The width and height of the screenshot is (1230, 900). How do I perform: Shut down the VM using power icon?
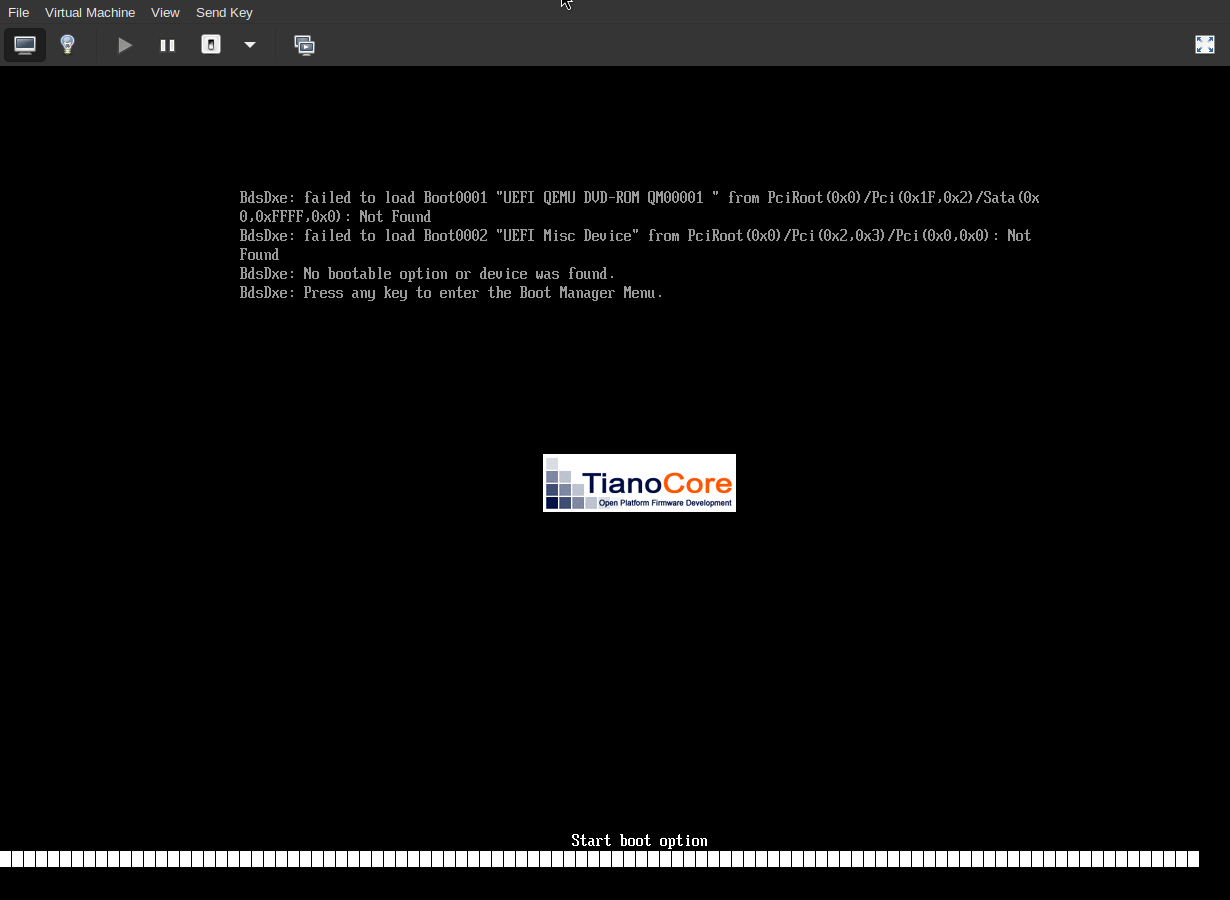point(210,45)
